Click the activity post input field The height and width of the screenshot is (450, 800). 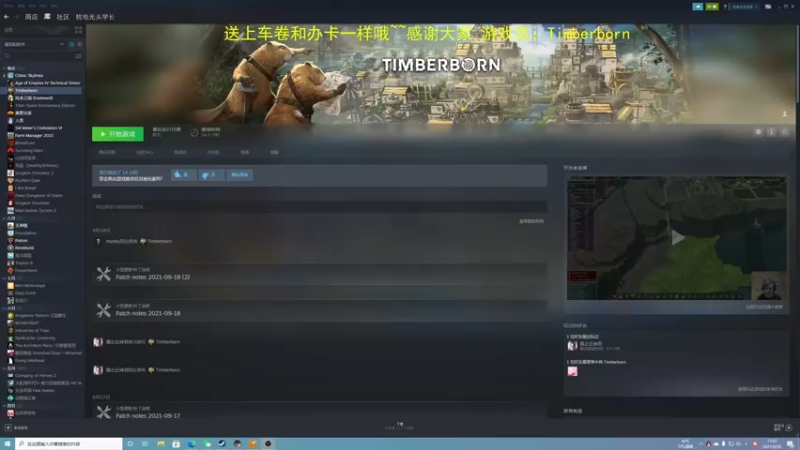(319, 207)
